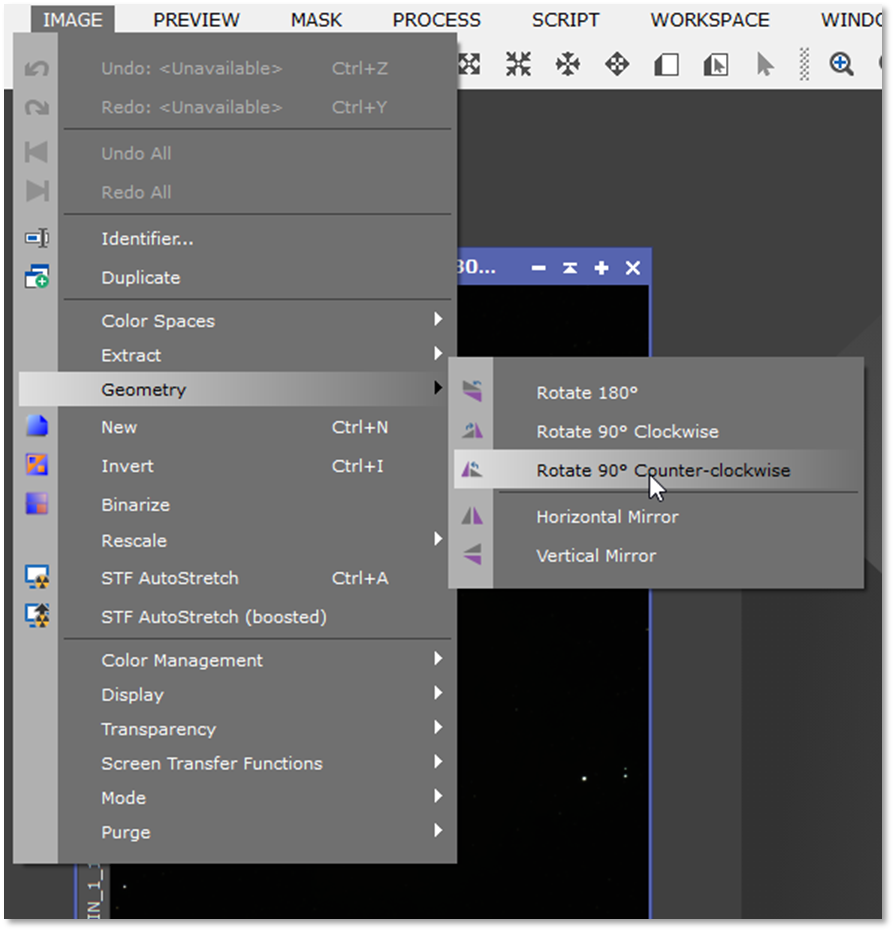Expand the Screen Transfer Functions submenu

pos(212,763)
